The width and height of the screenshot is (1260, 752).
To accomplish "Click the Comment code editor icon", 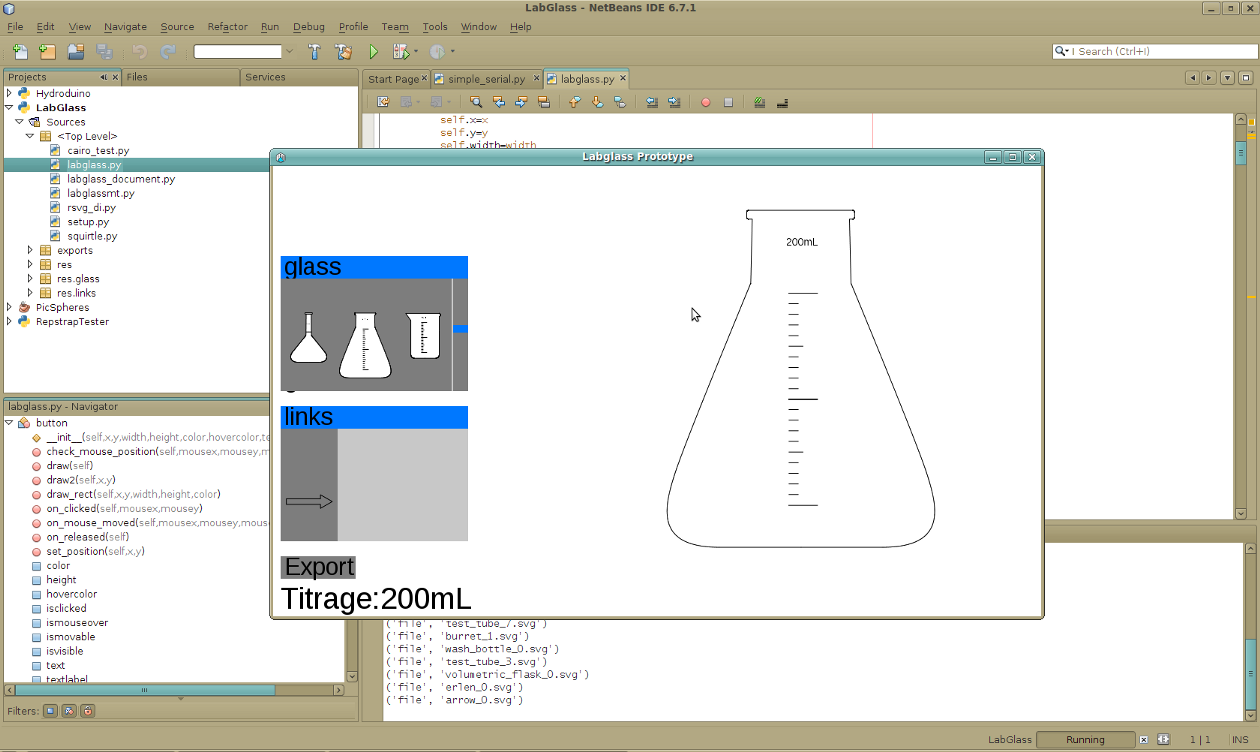I will (759, 102).
